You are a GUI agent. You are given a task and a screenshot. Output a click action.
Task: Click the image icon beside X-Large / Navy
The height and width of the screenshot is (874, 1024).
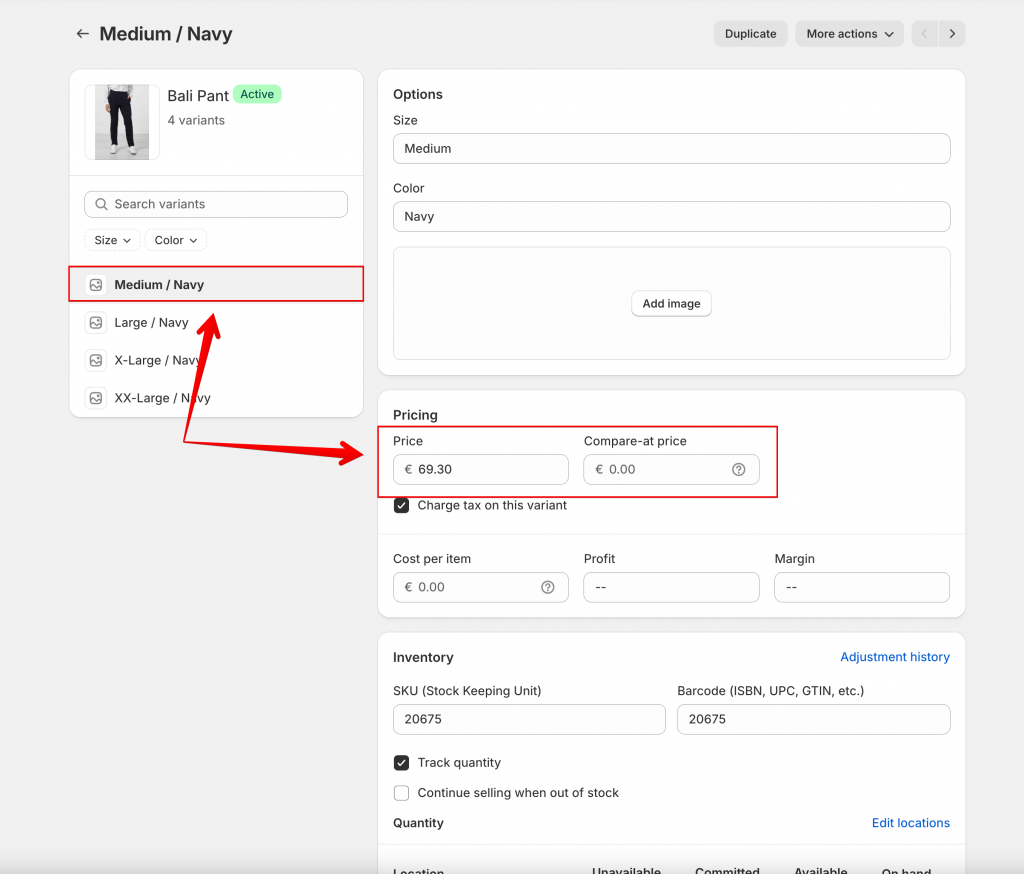pos(96,361)
